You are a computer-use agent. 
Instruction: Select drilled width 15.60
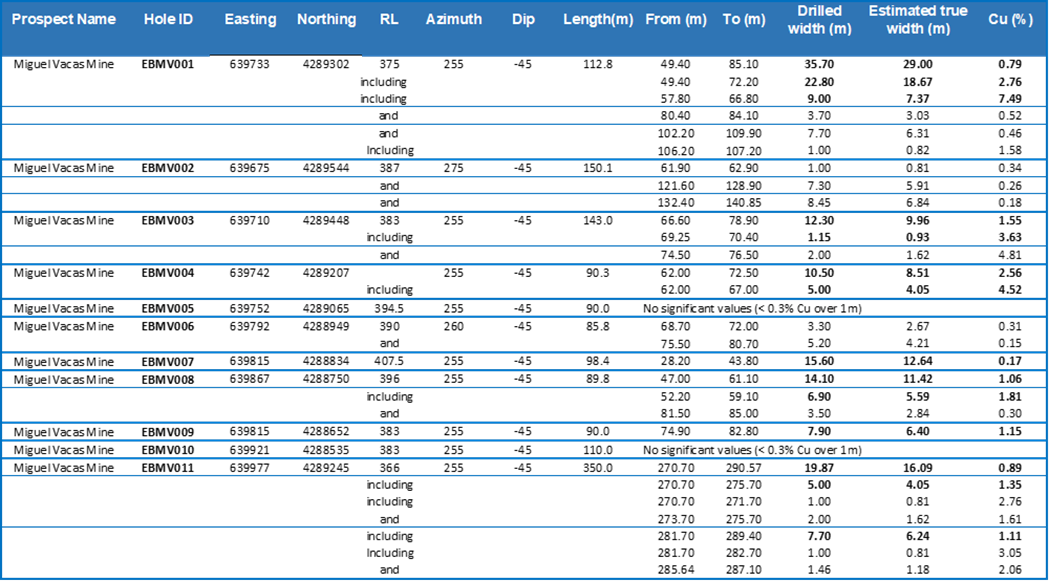click(x=819, y=362)
